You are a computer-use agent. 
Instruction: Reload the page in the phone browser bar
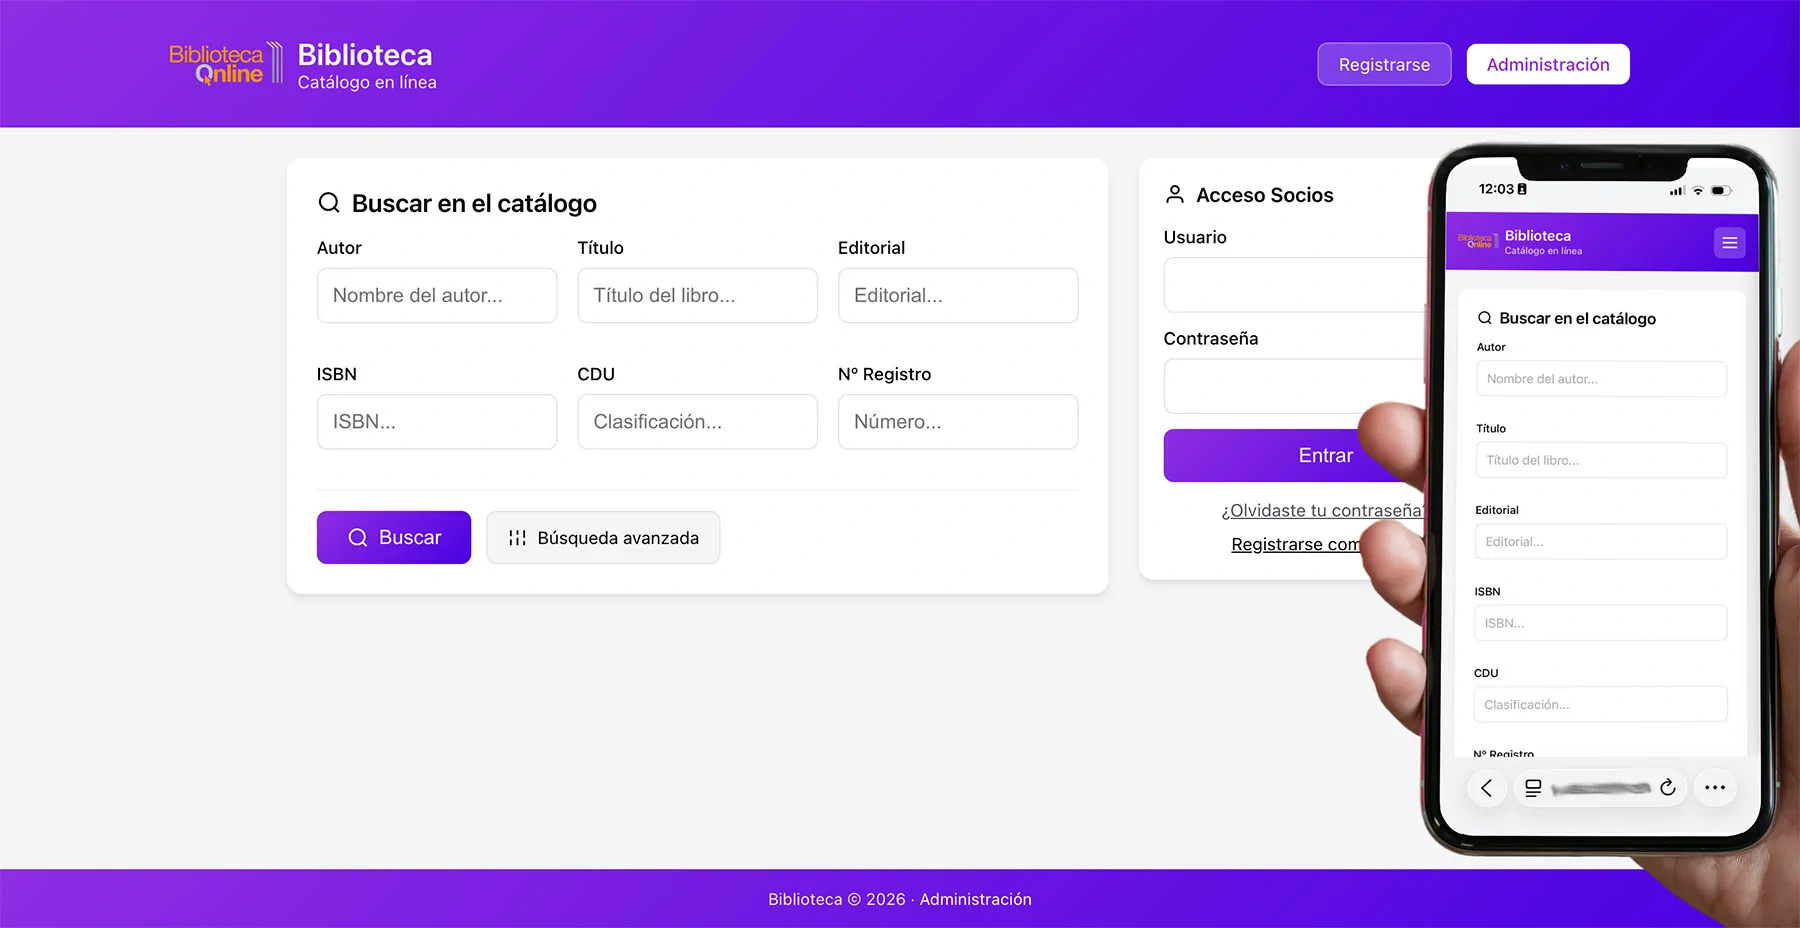click(1667, 788)
